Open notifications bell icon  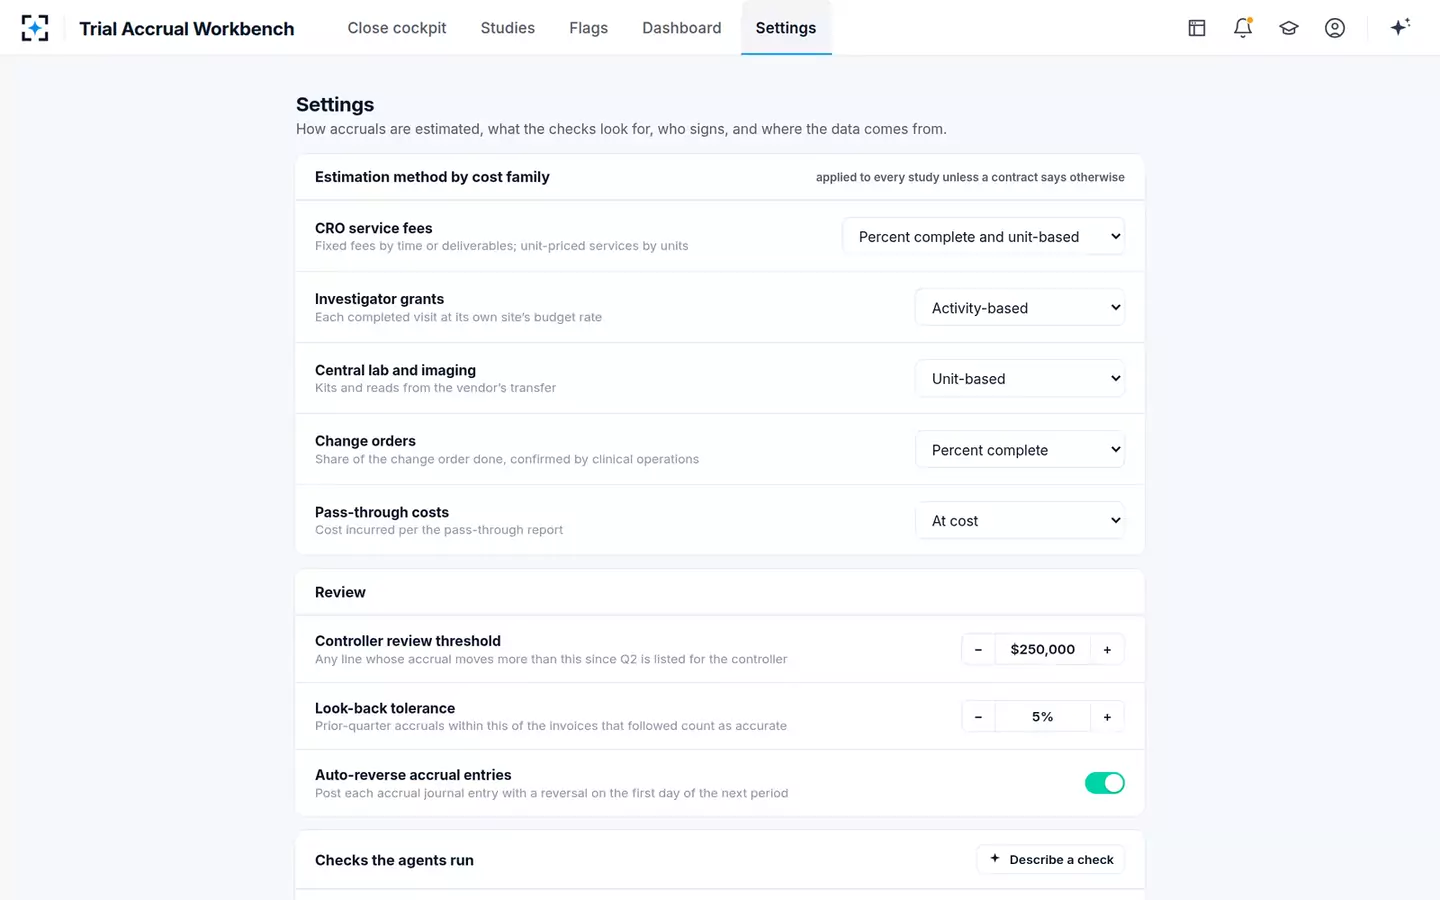(1243, 28)
